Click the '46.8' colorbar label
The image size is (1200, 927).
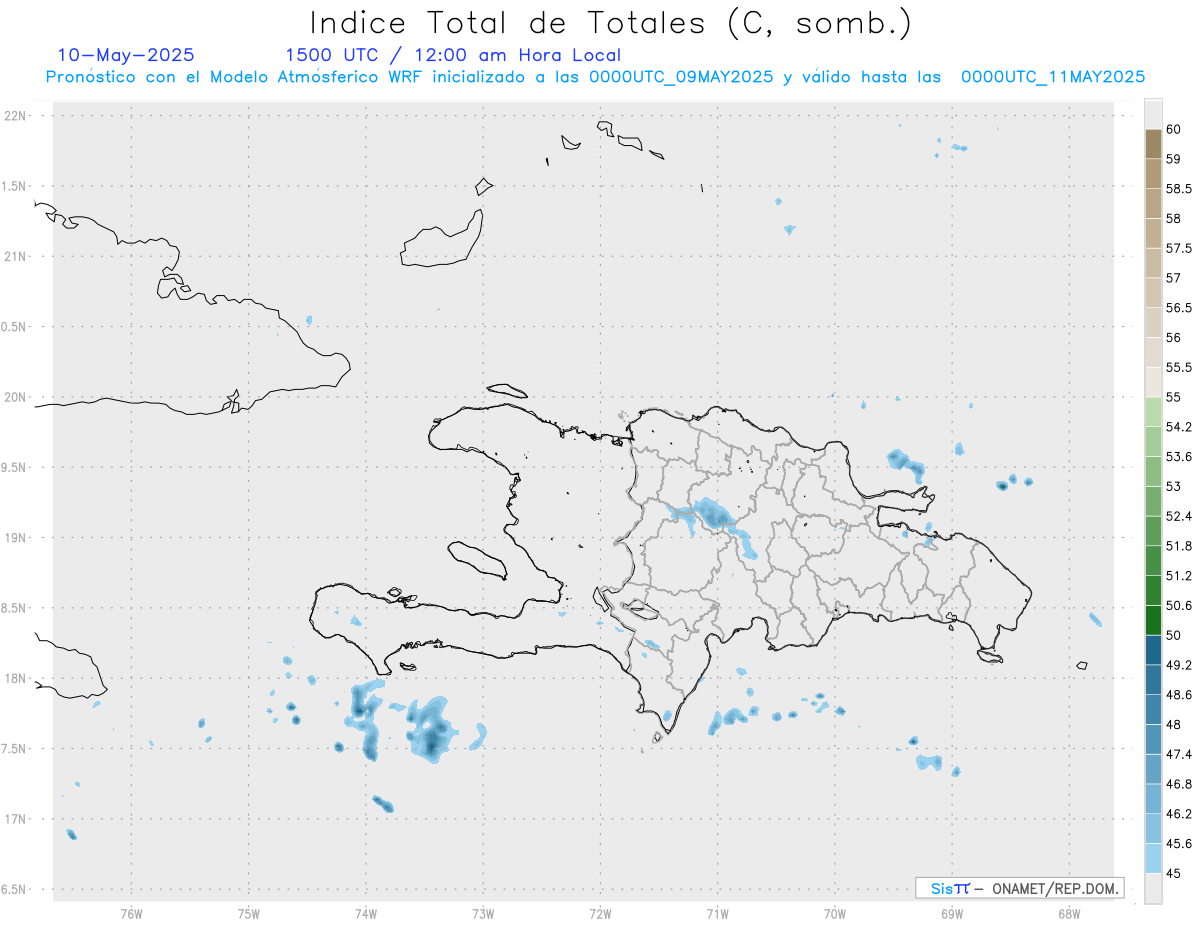[x=1178, y=784]
